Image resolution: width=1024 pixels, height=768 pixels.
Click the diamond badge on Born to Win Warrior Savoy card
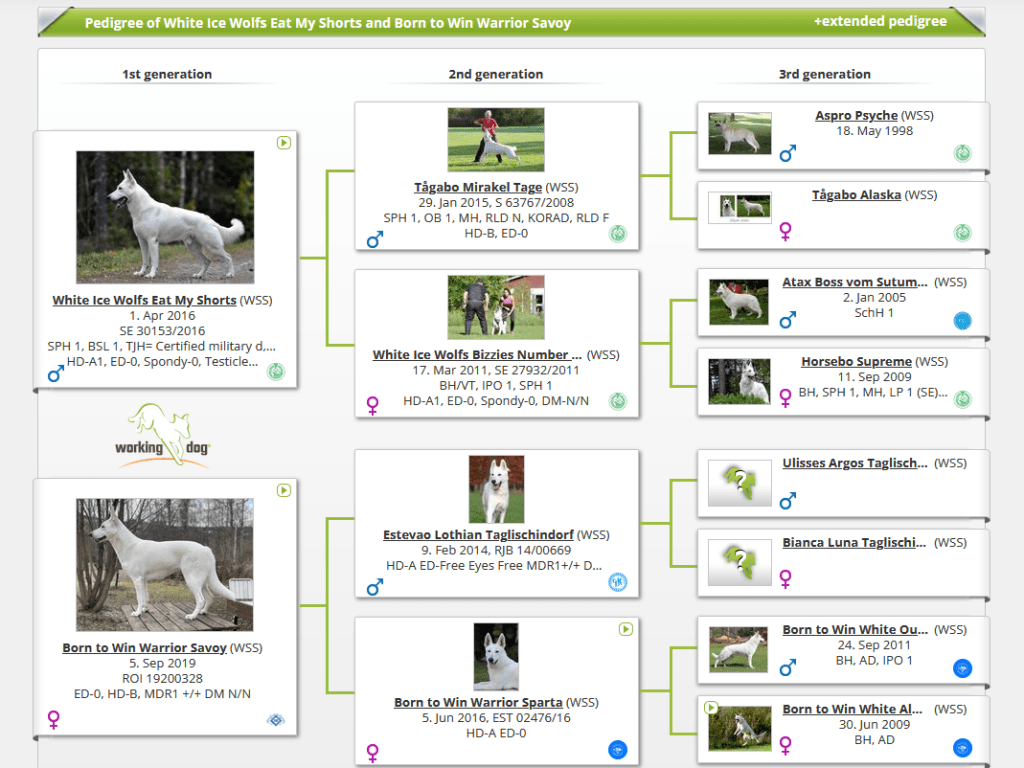276,720
